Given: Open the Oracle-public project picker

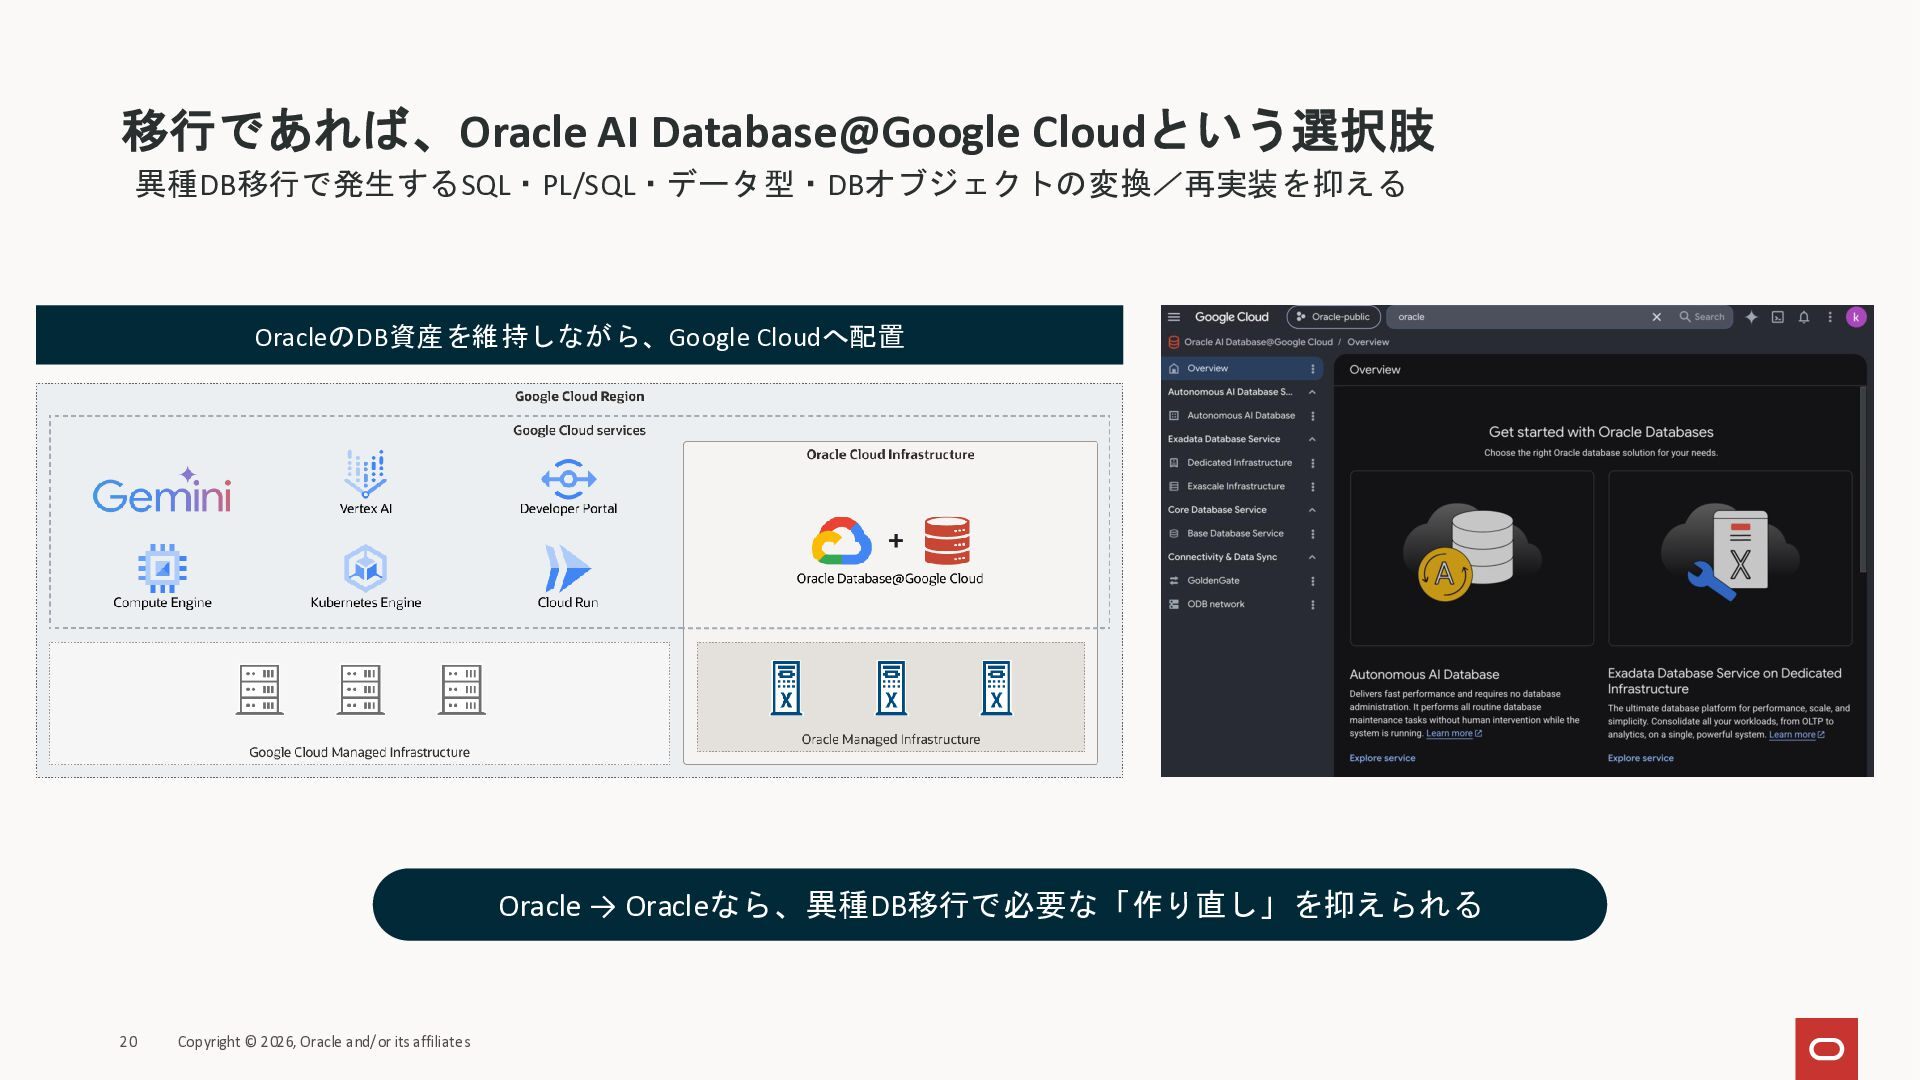Looking at the screenshot, I should click(x=1333, y=317).
